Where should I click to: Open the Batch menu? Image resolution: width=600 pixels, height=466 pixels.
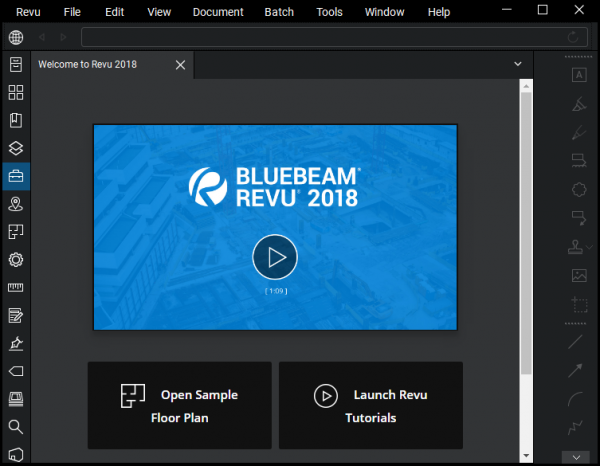point(279,12)
